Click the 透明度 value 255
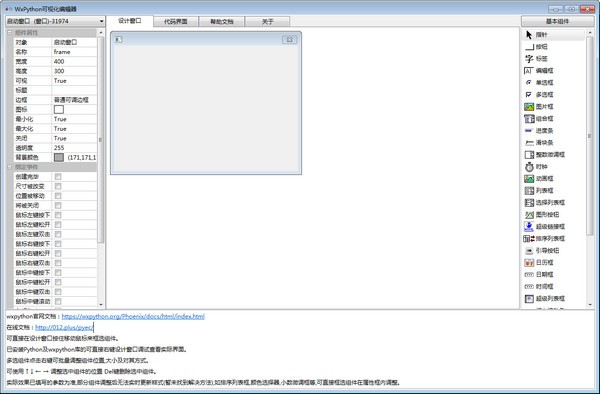Image resolution: width=600 pixels, height=394 pixels. pyautogui.click(x=74, y=148)
